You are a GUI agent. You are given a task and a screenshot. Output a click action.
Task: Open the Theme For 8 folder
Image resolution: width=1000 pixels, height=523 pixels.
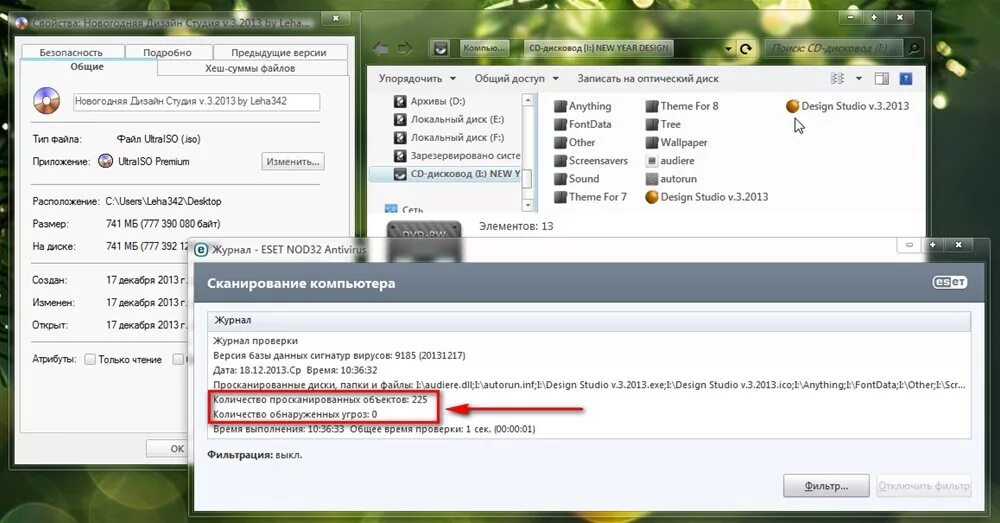click(682, 106)
